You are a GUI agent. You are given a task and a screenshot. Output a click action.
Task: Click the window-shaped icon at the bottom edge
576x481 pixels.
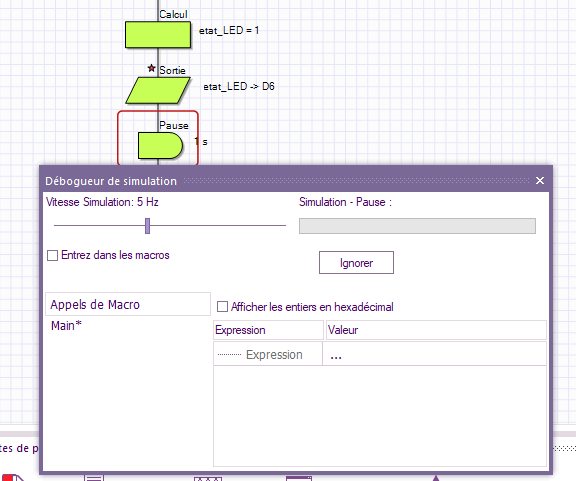click(x=299, y=478)
